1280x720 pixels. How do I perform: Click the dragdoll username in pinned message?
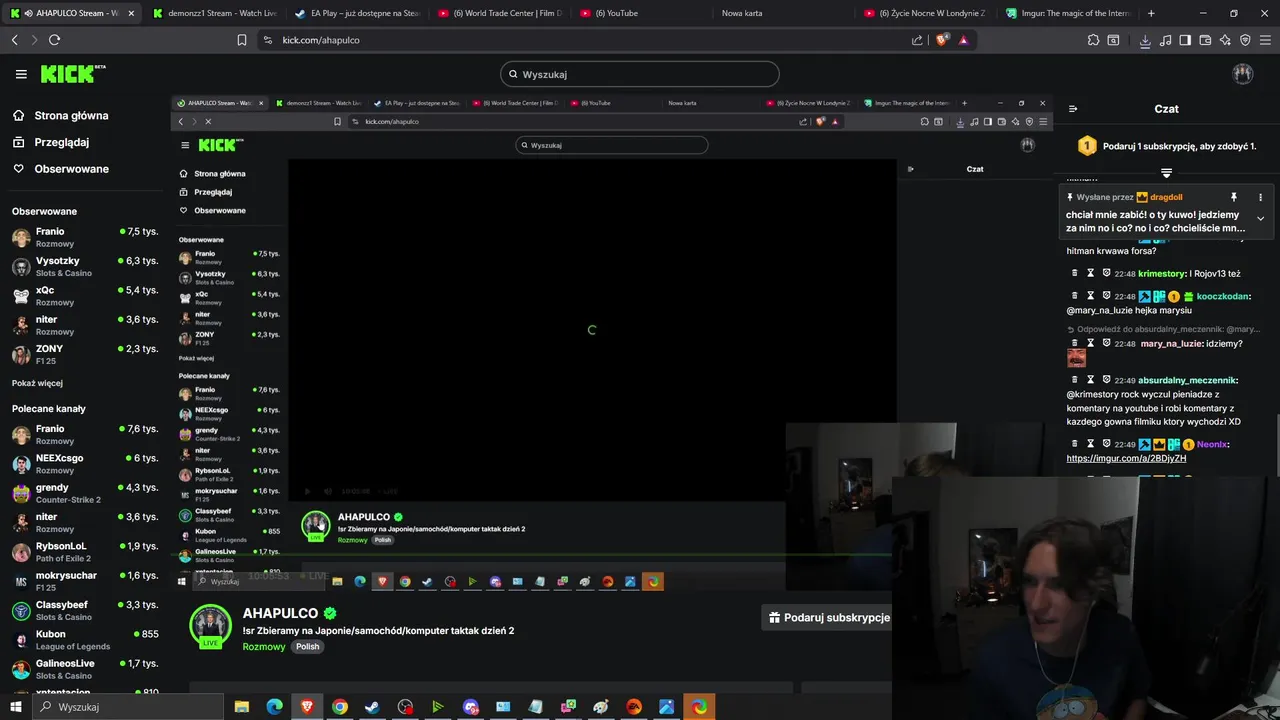point(1166,197)
